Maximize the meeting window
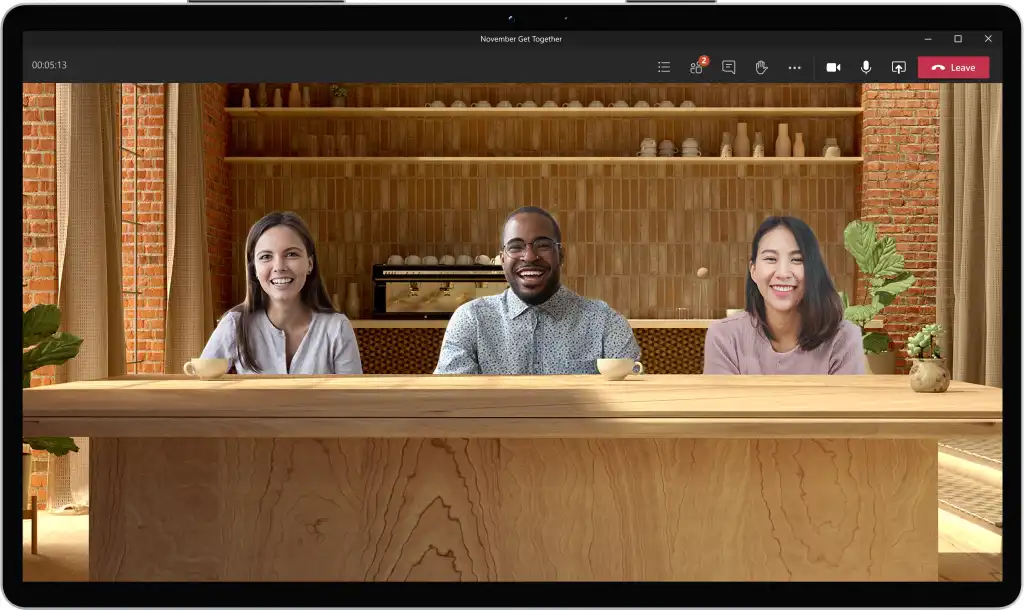The image size is (1024, 610). point(958,39)
